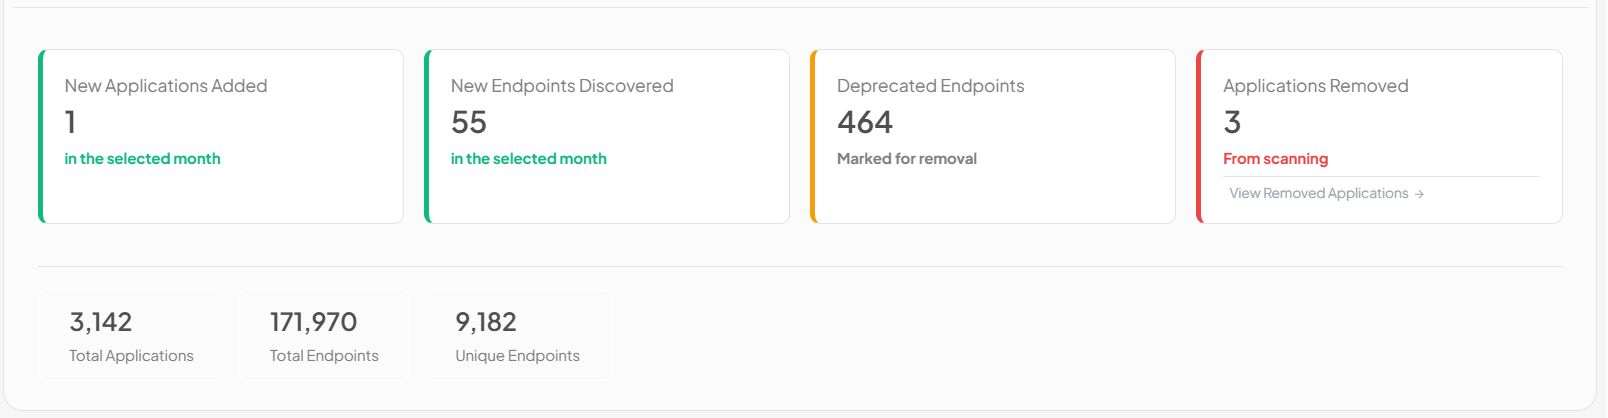The image size is (1608, 418).
Task: Click the New Applications Added card title
Action: [166, 86]
